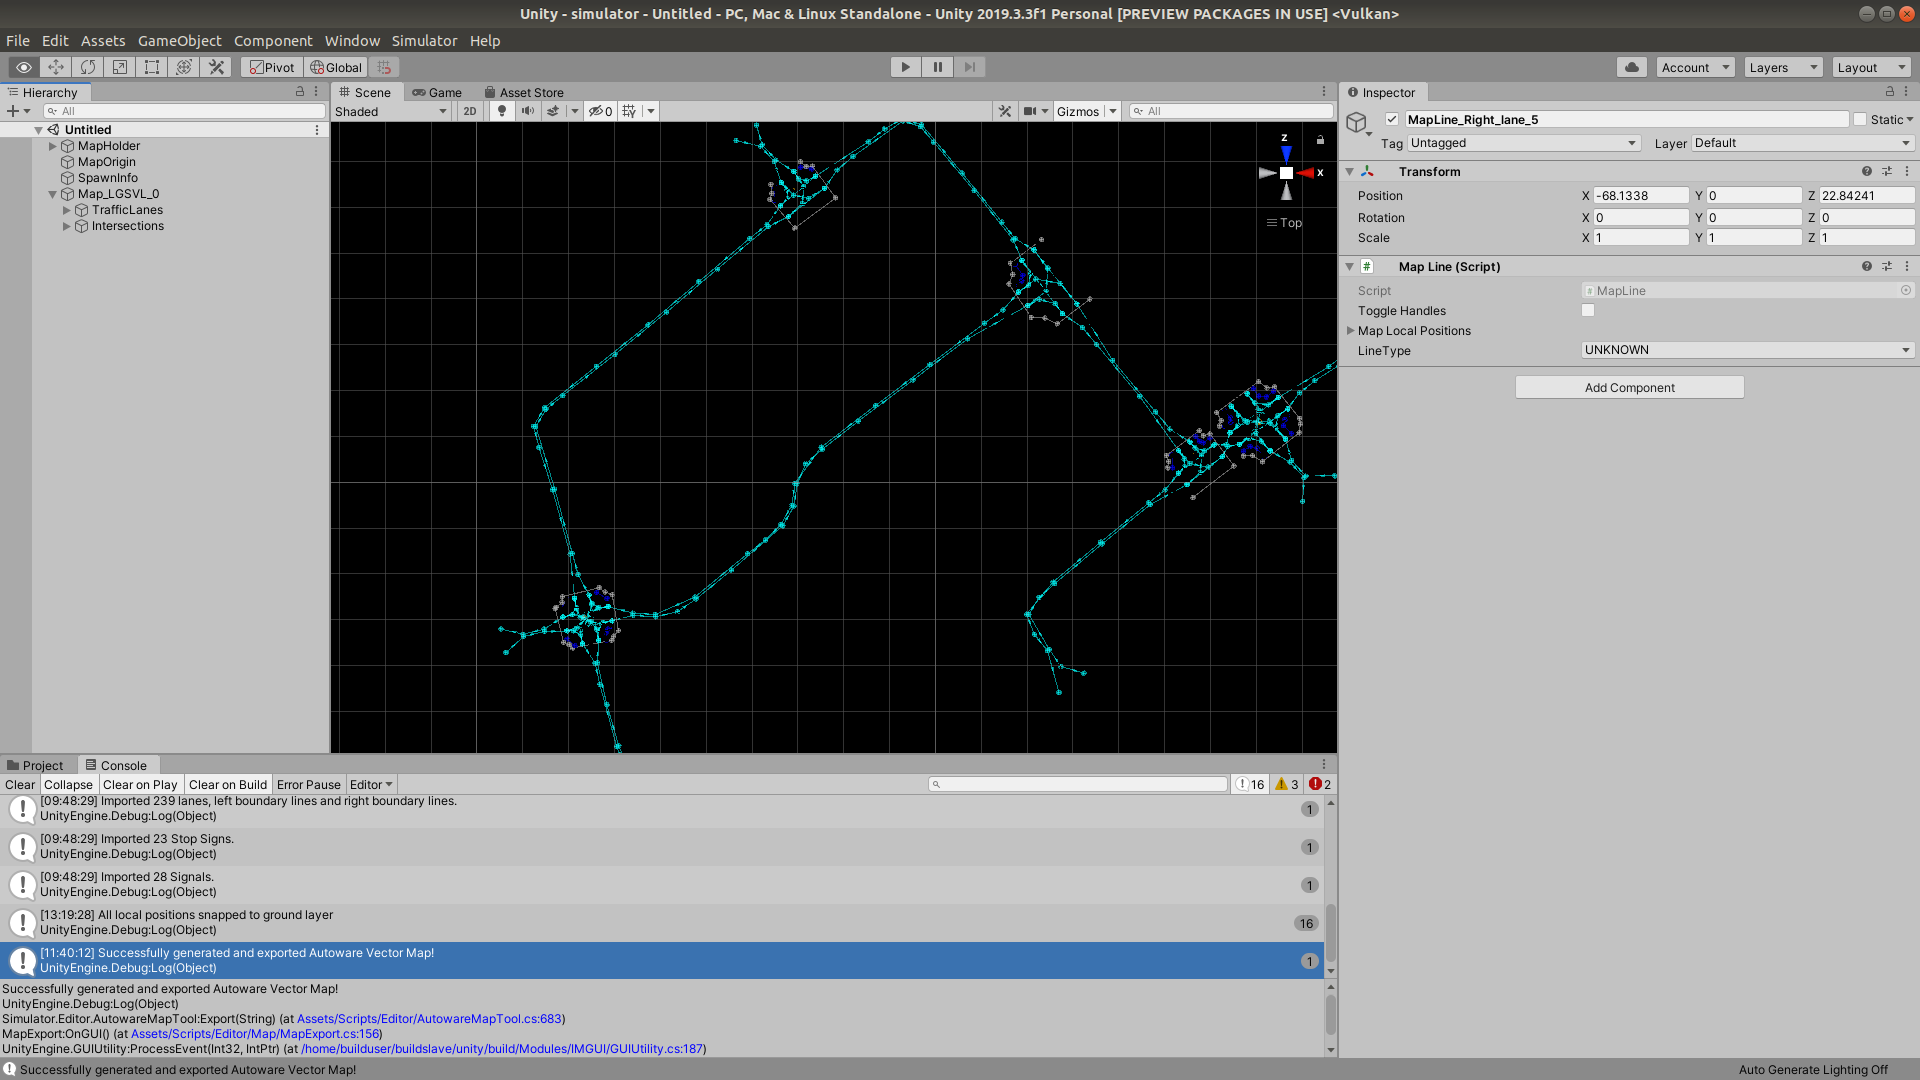
Task: Open Unity cloud services
Action: pyautogui.click(x=1632, y=67)
